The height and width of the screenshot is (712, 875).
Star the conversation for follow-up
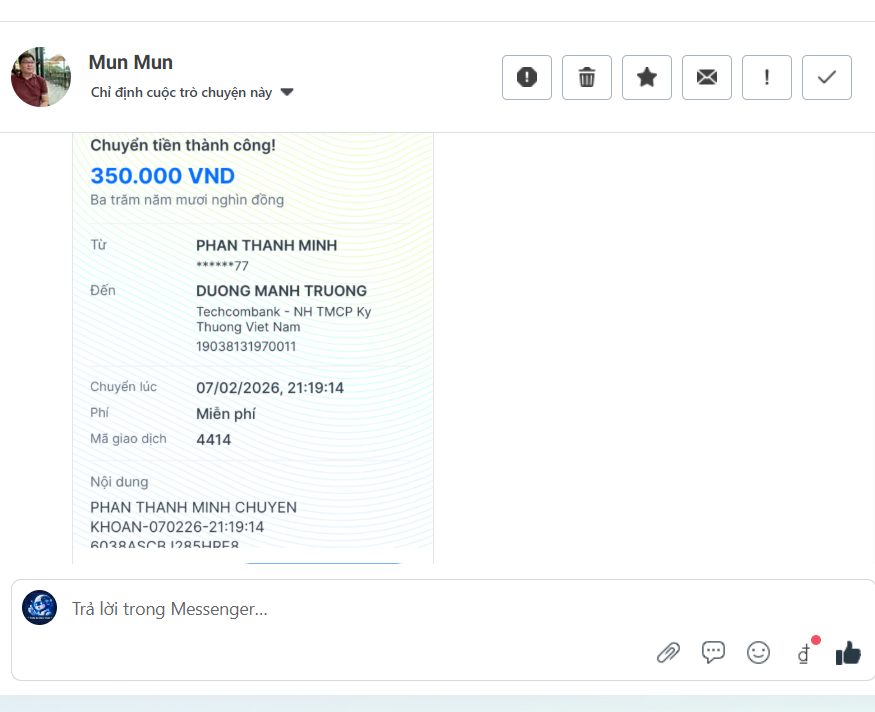pyautogui.click(x=646, y=77)
